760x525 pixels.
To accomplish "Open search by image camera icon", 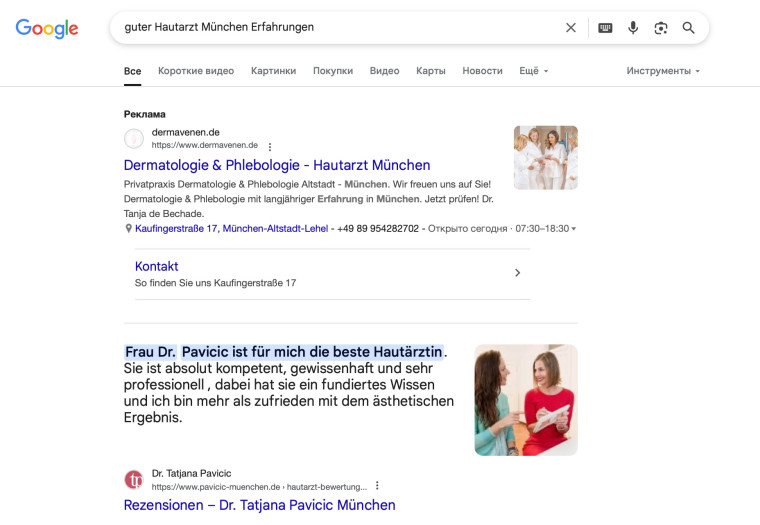I will (x=661, y=28).
